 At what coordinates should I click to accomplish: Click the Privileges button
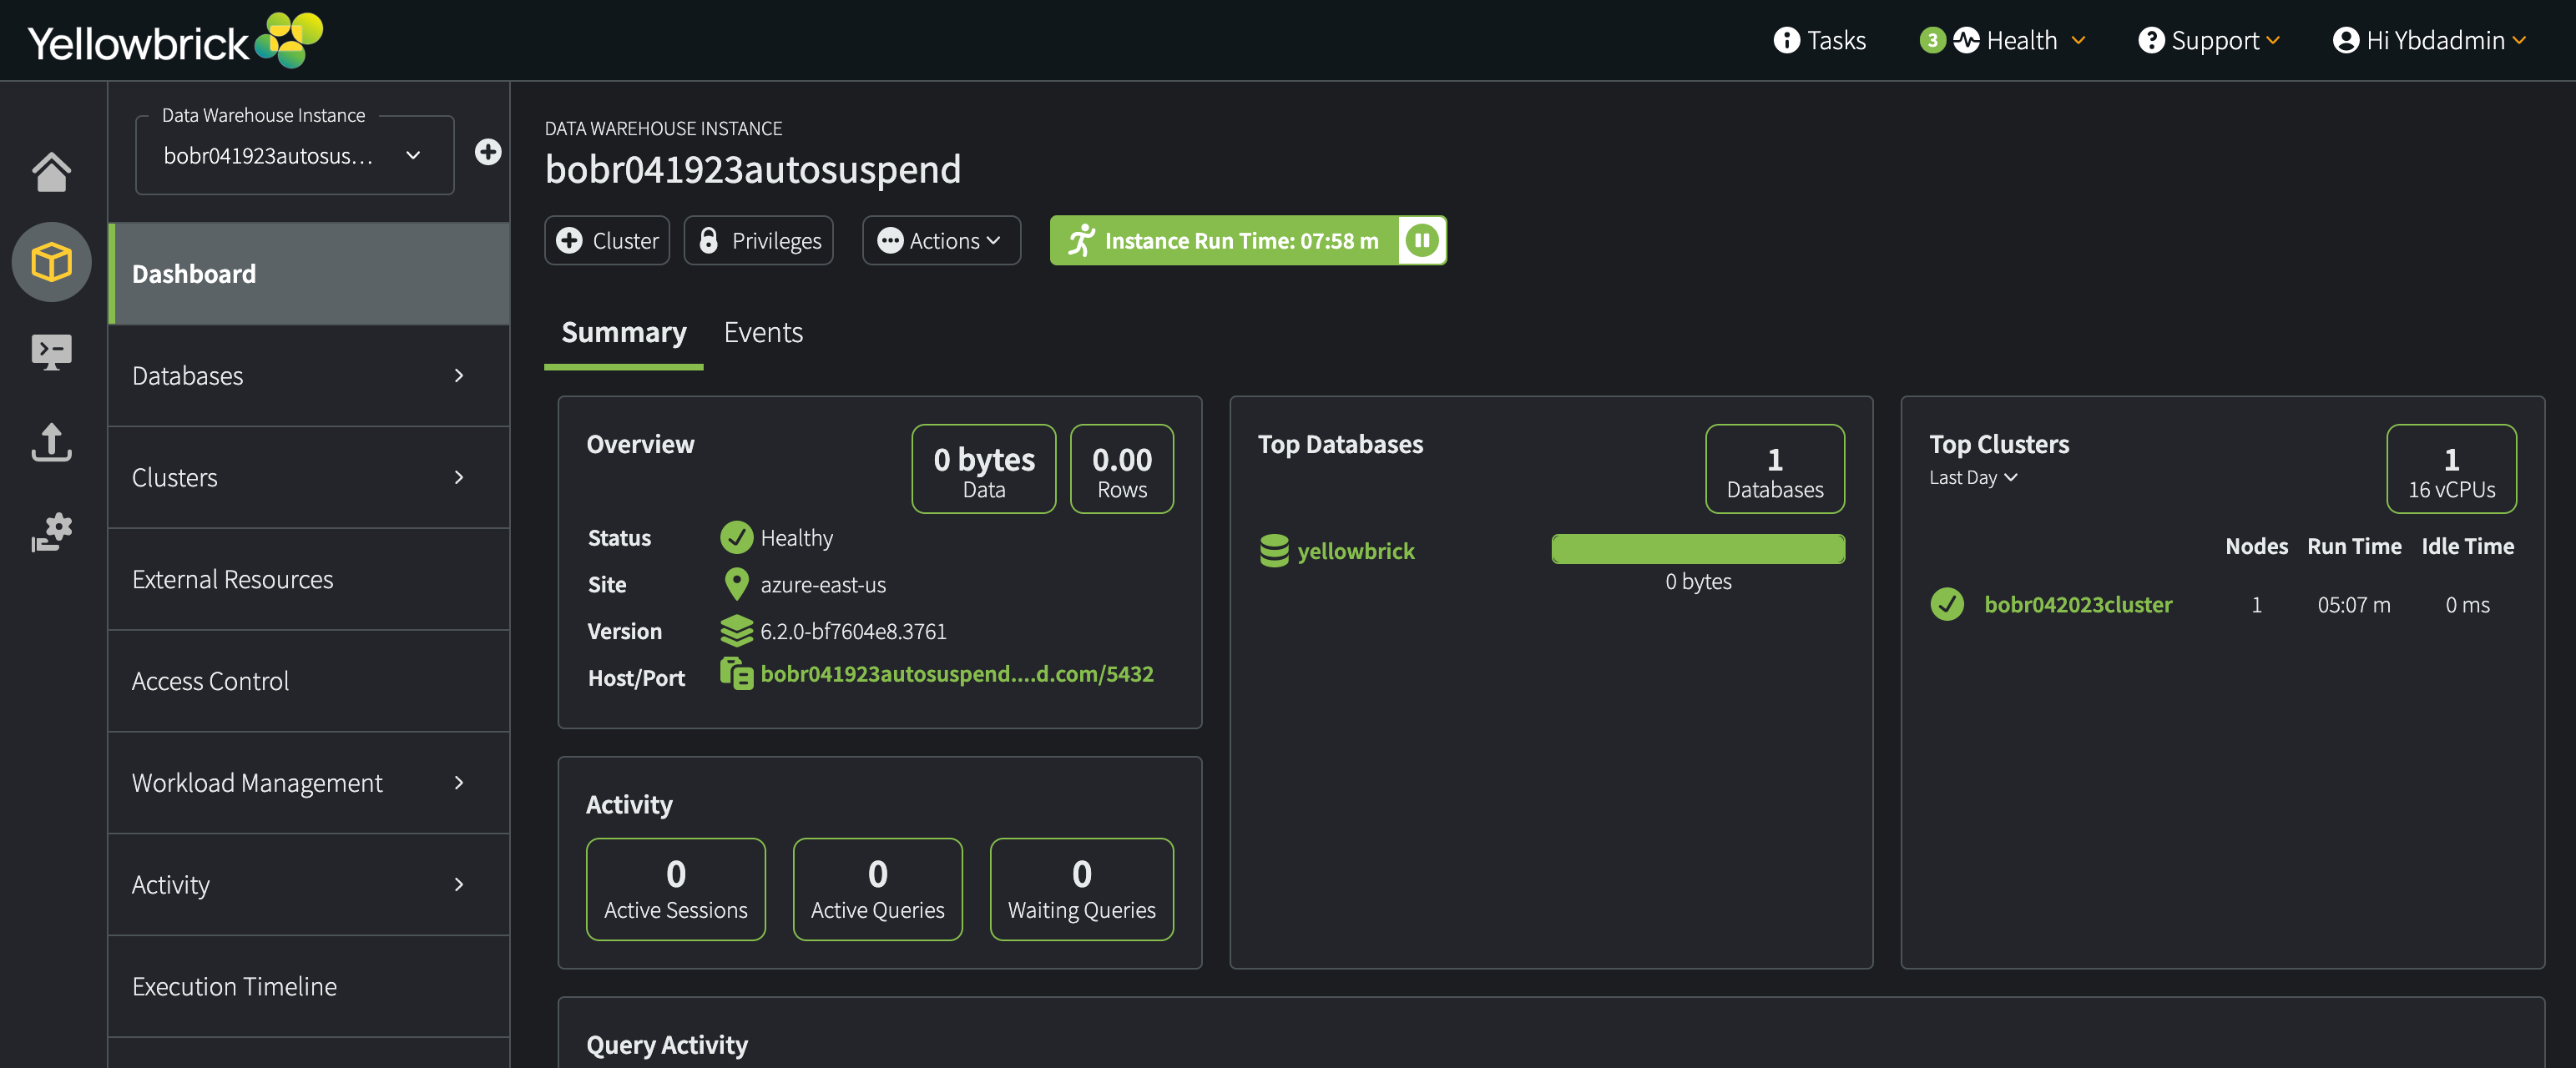click(x=758, y=240)
